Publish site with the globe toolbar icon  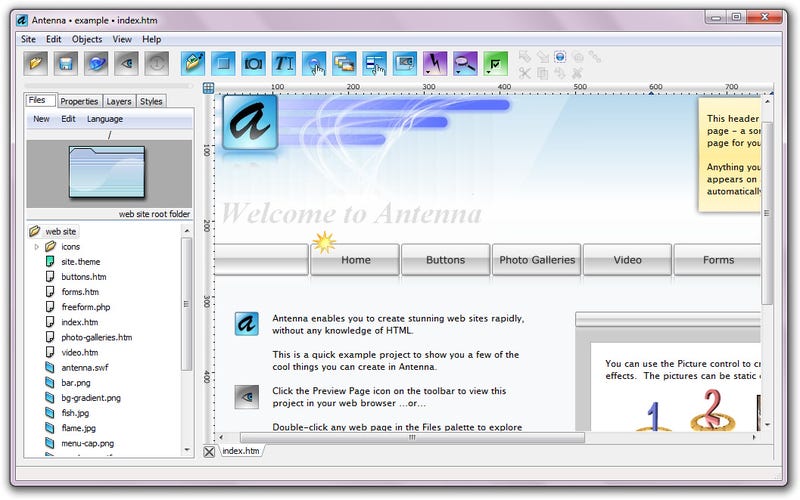(x=96, y=63)
